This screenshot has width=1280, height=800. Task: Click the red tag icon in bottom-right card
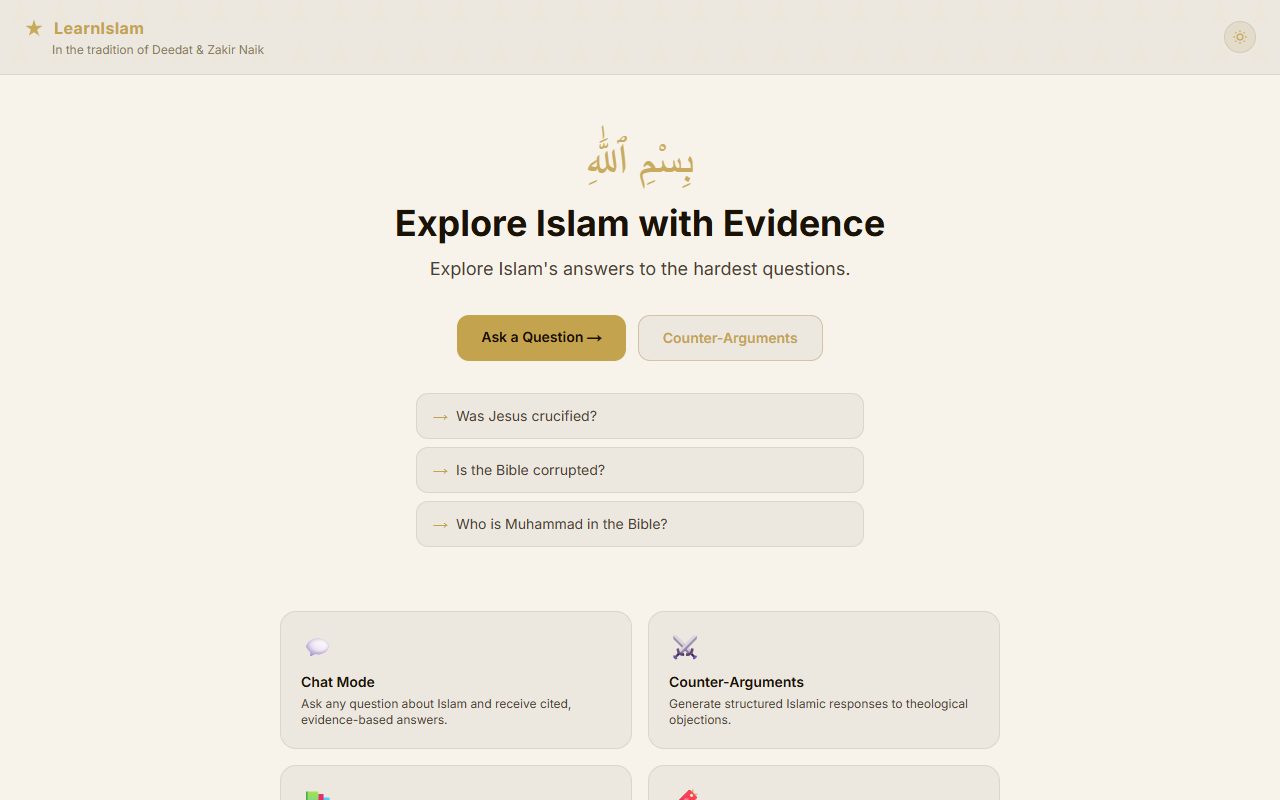click(x=686, y=795)
